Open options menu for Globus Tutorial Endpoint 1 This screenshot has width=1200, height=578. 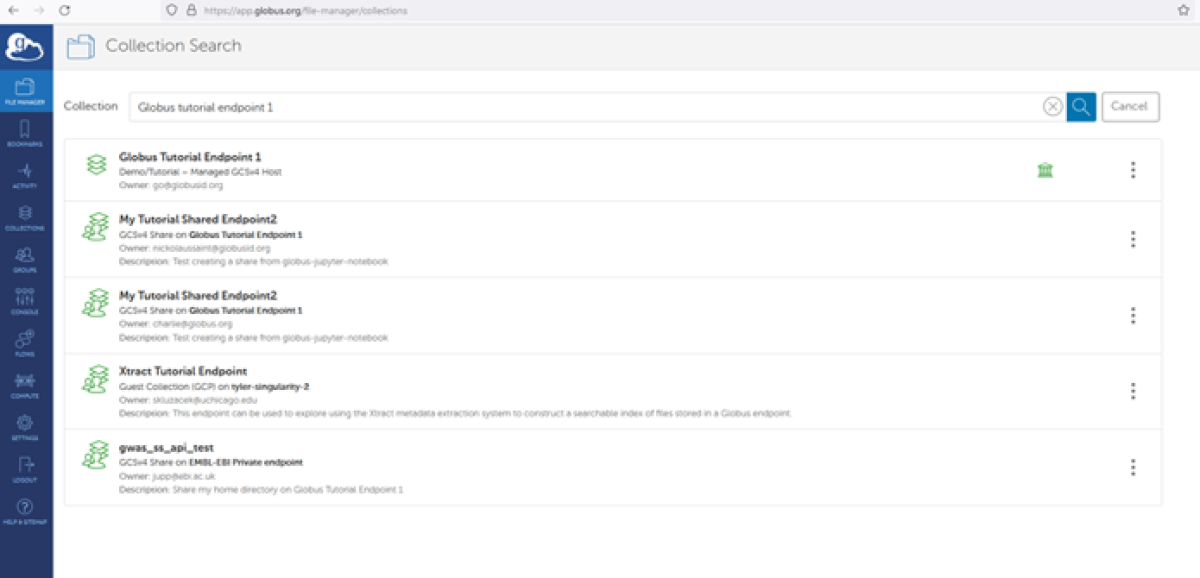(x=1132, y=170)
